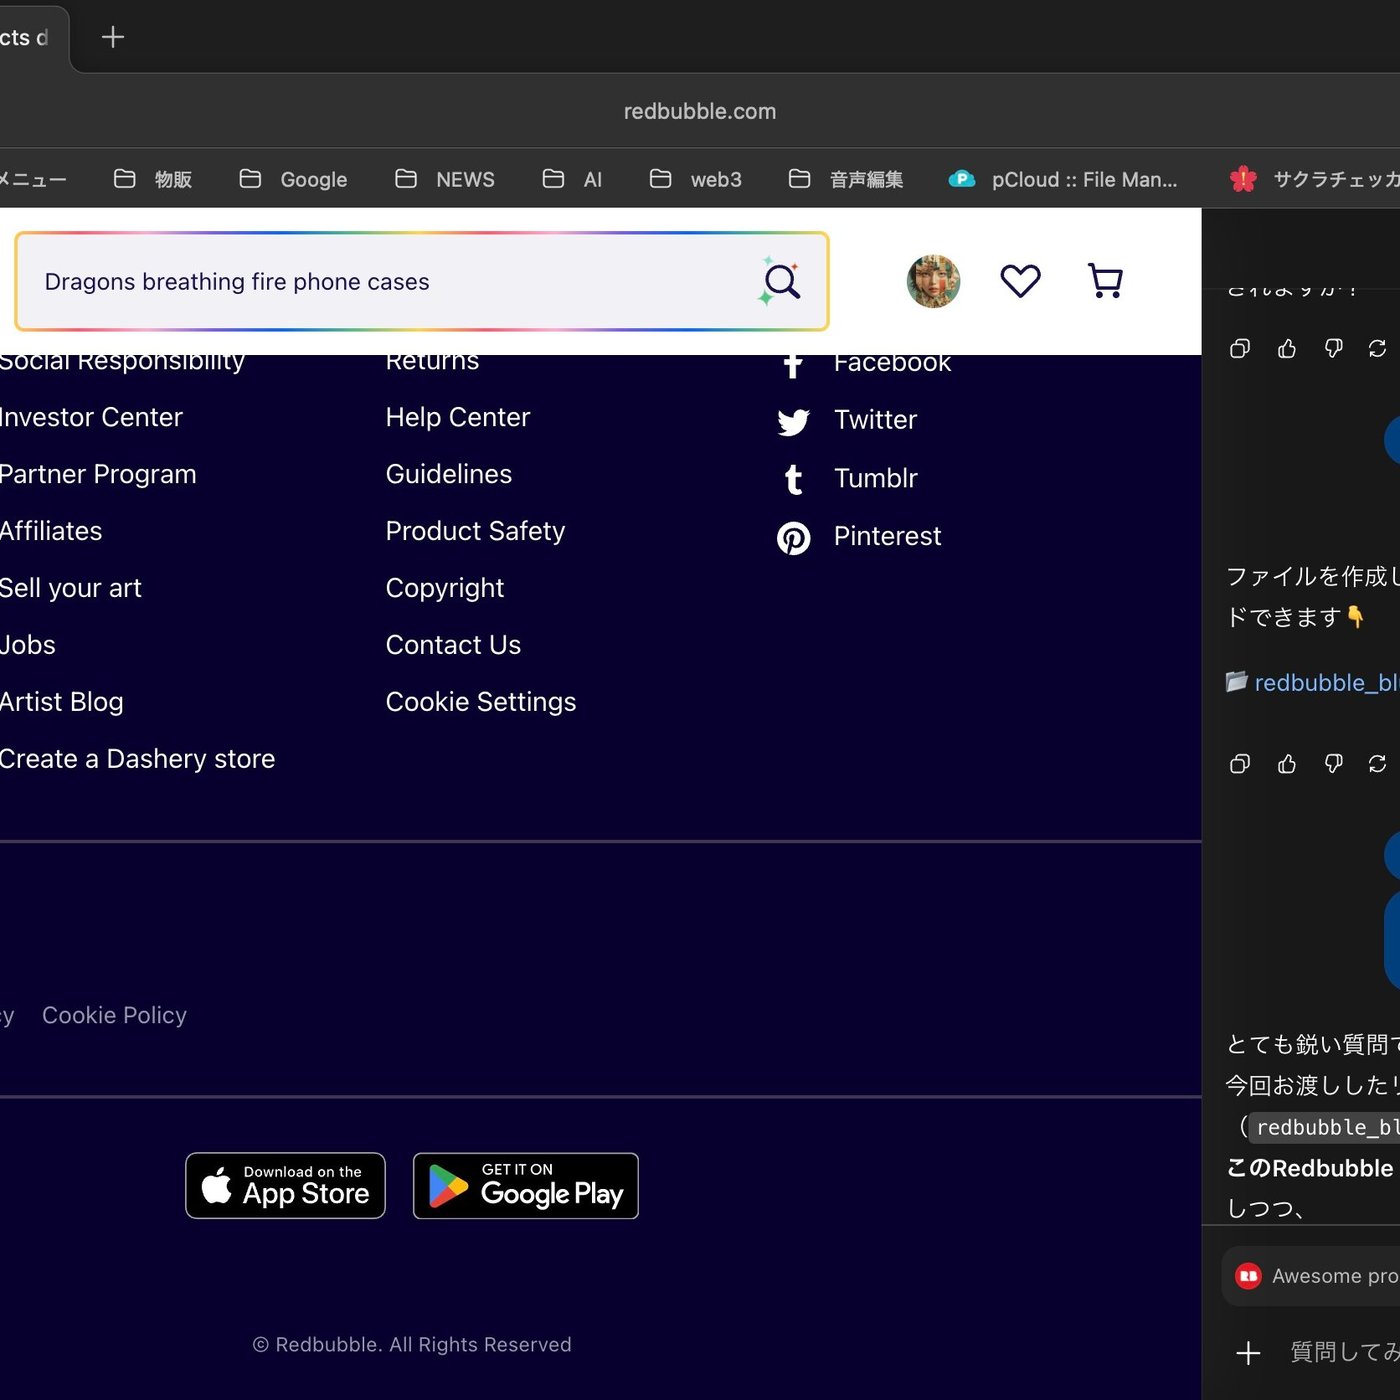Open a new browser tab

113,37
